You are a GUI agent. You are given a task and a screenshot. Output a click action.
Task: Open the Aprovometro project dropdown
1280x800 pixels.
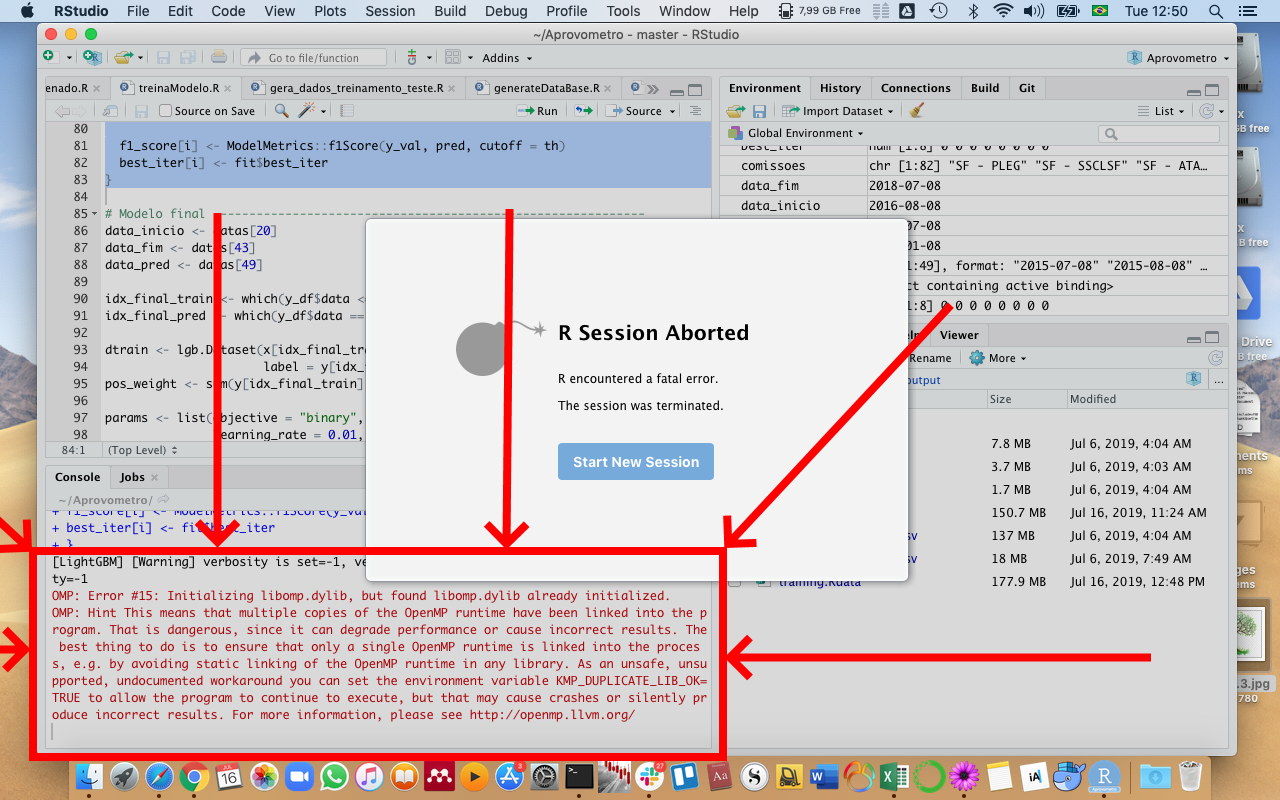click(1178, 57)
